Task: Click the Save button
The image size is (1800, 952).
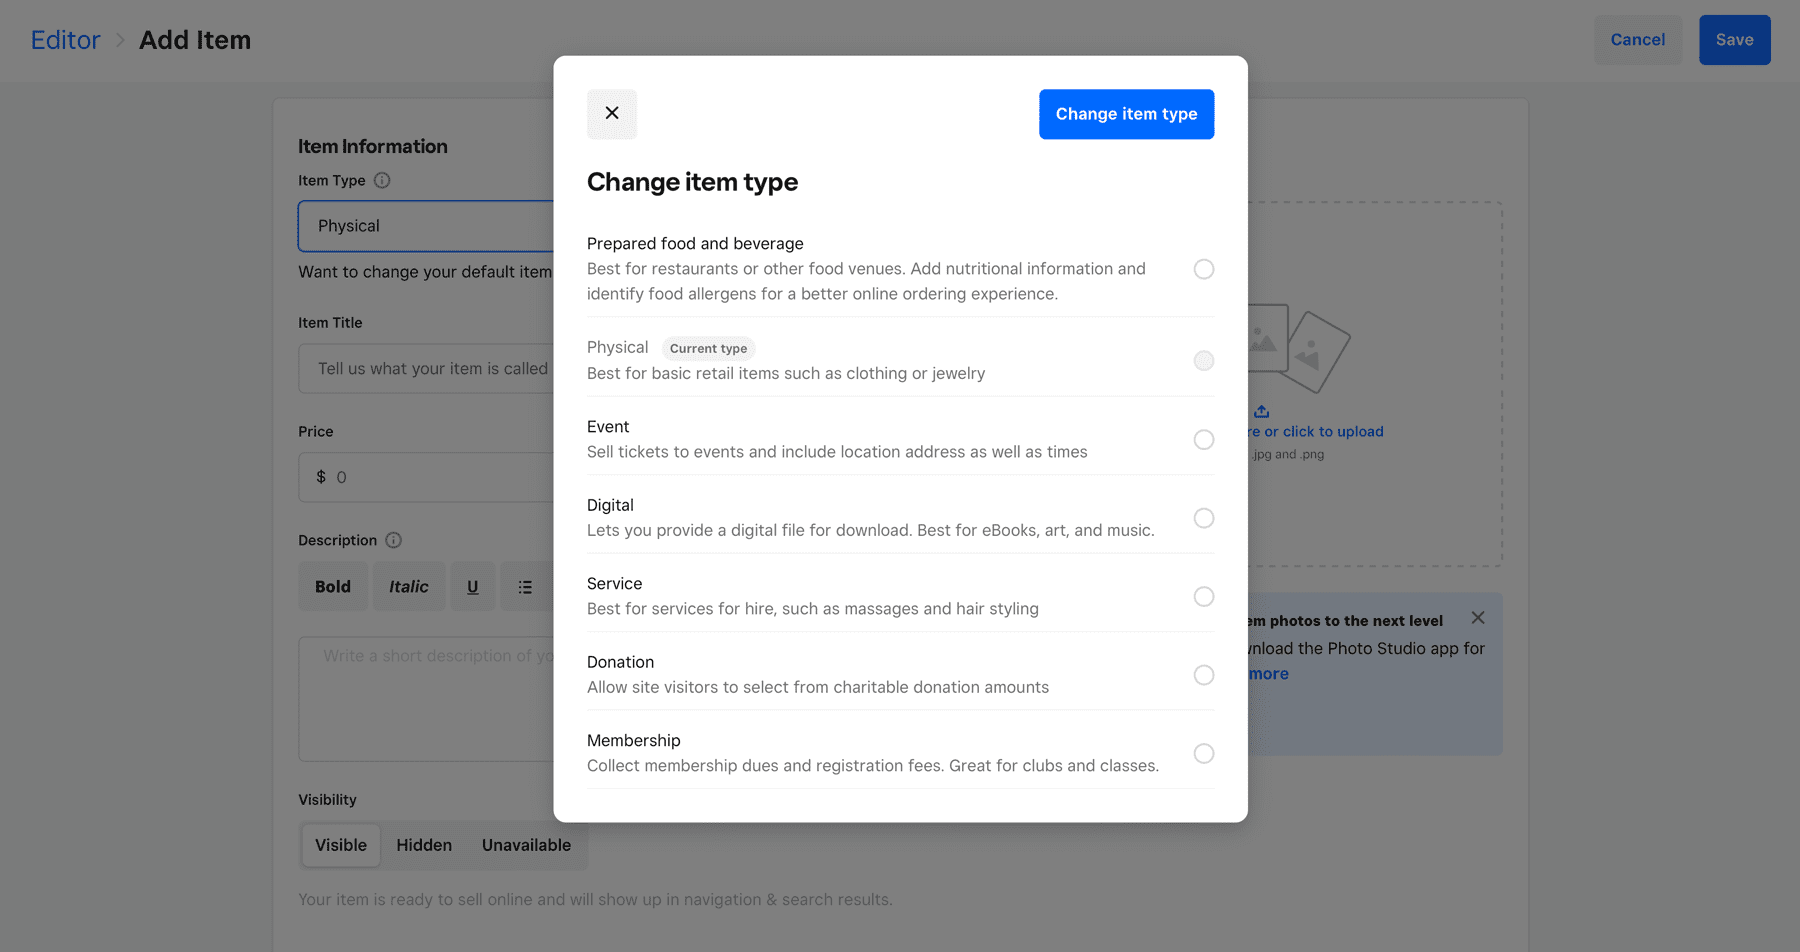Action: 1734,40
